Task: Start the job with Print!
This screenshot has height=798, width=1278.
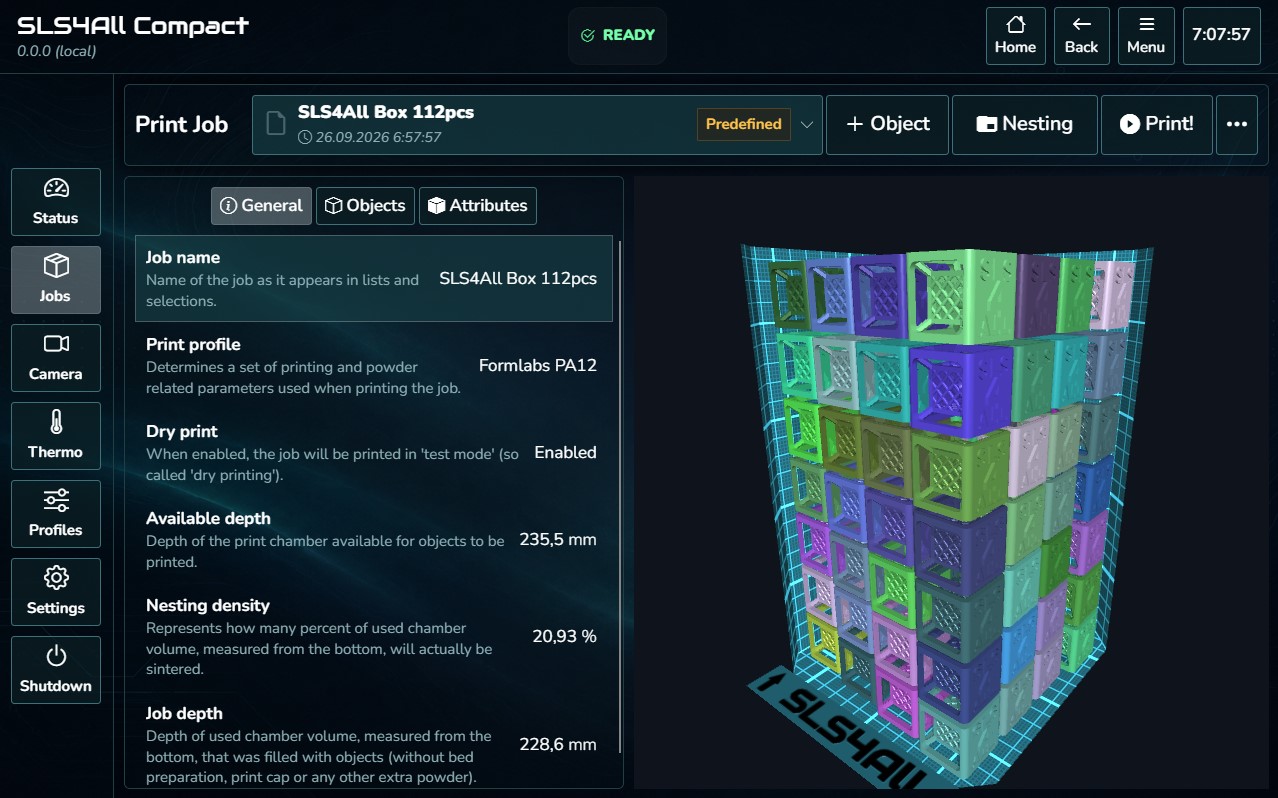Action: click(1157, 125)
